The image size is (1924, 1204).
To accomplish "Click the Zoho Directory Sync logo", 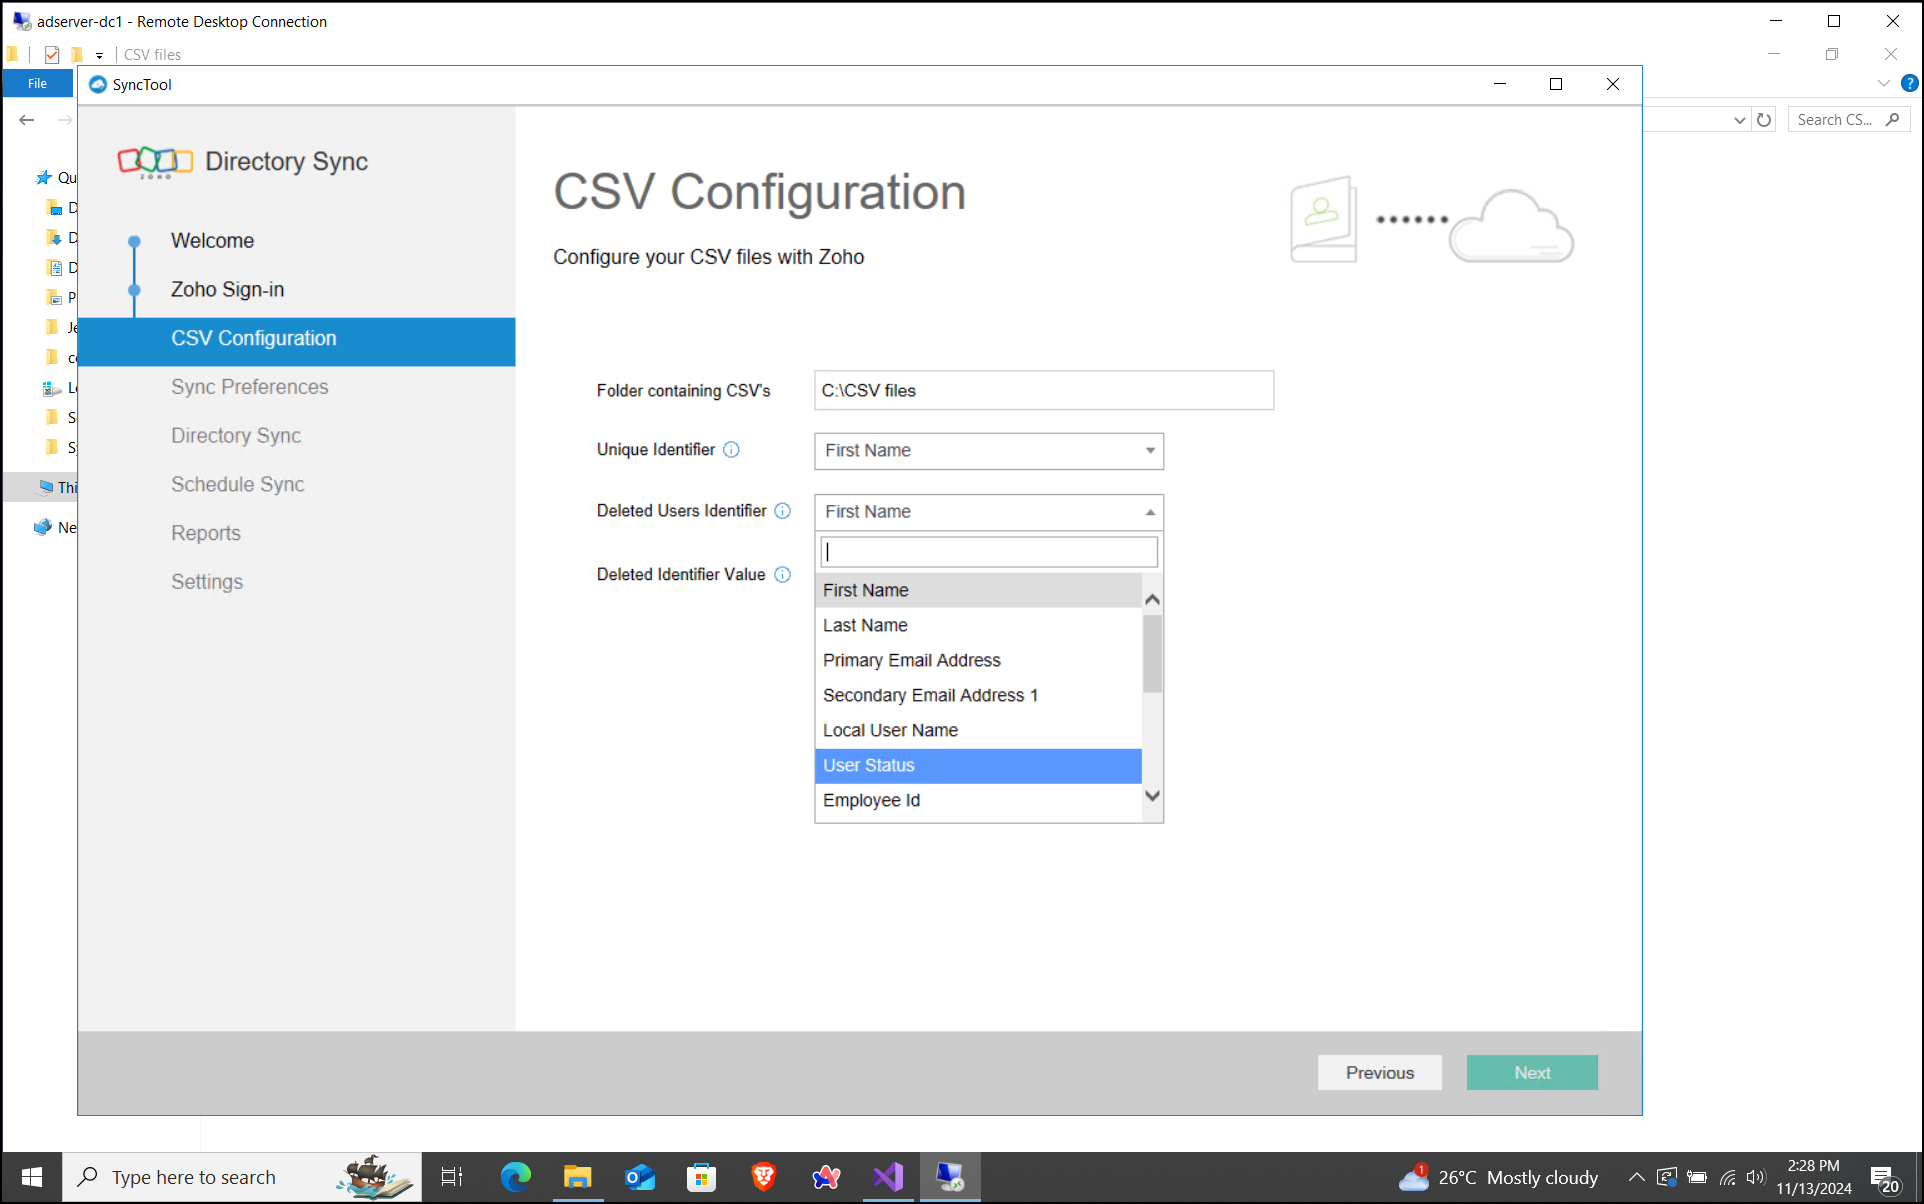I will click(x=155, y=162).
